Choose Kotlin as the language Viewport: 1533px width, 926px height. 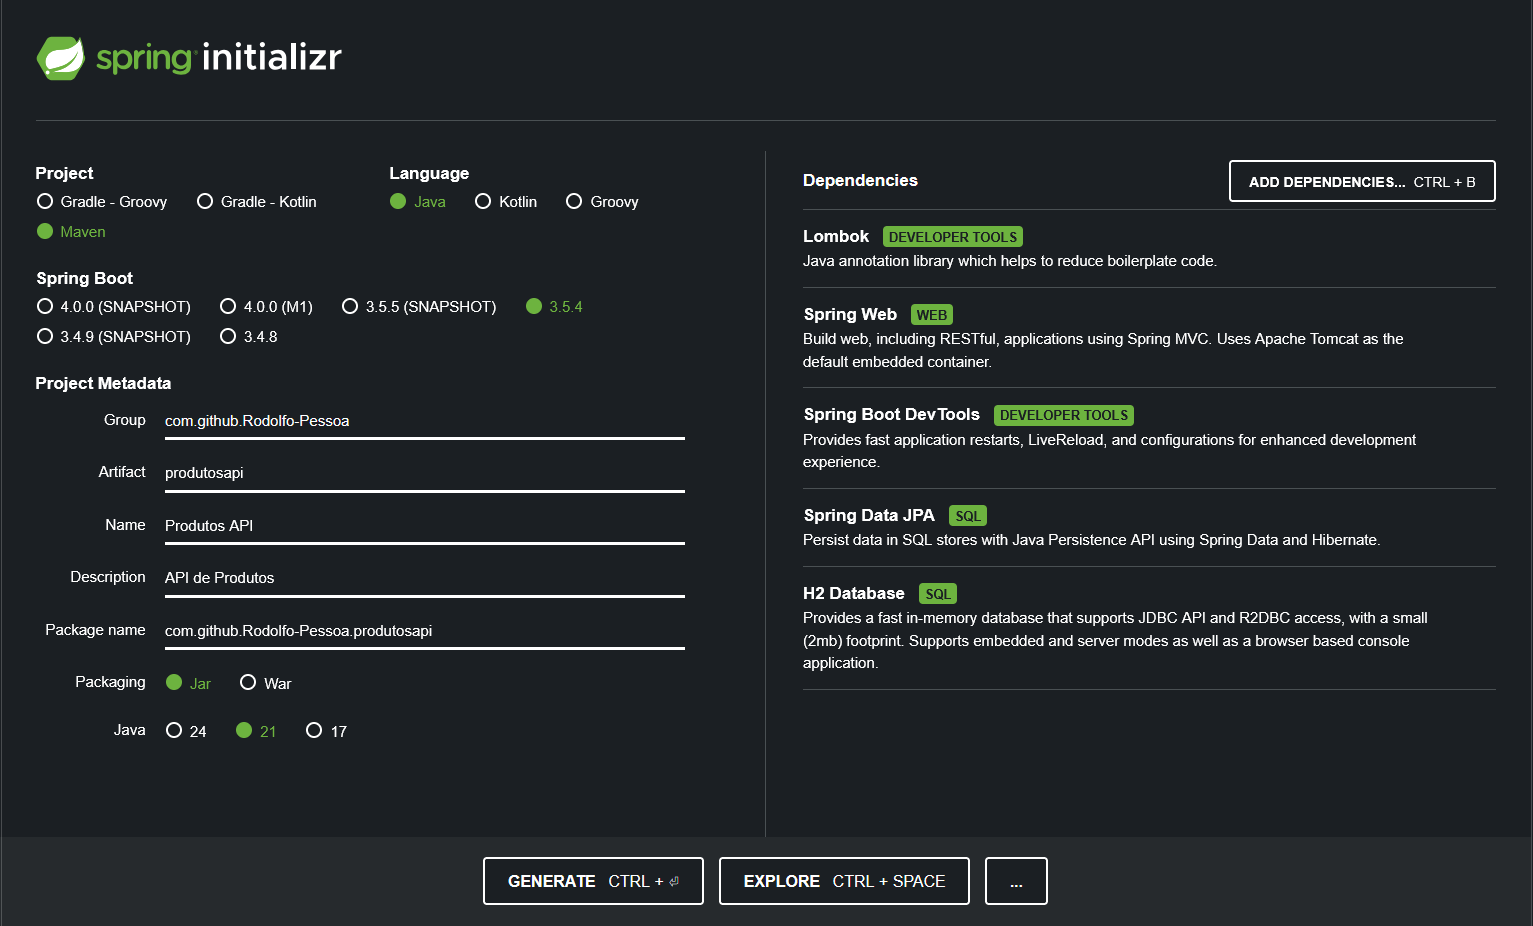[506, 201]
